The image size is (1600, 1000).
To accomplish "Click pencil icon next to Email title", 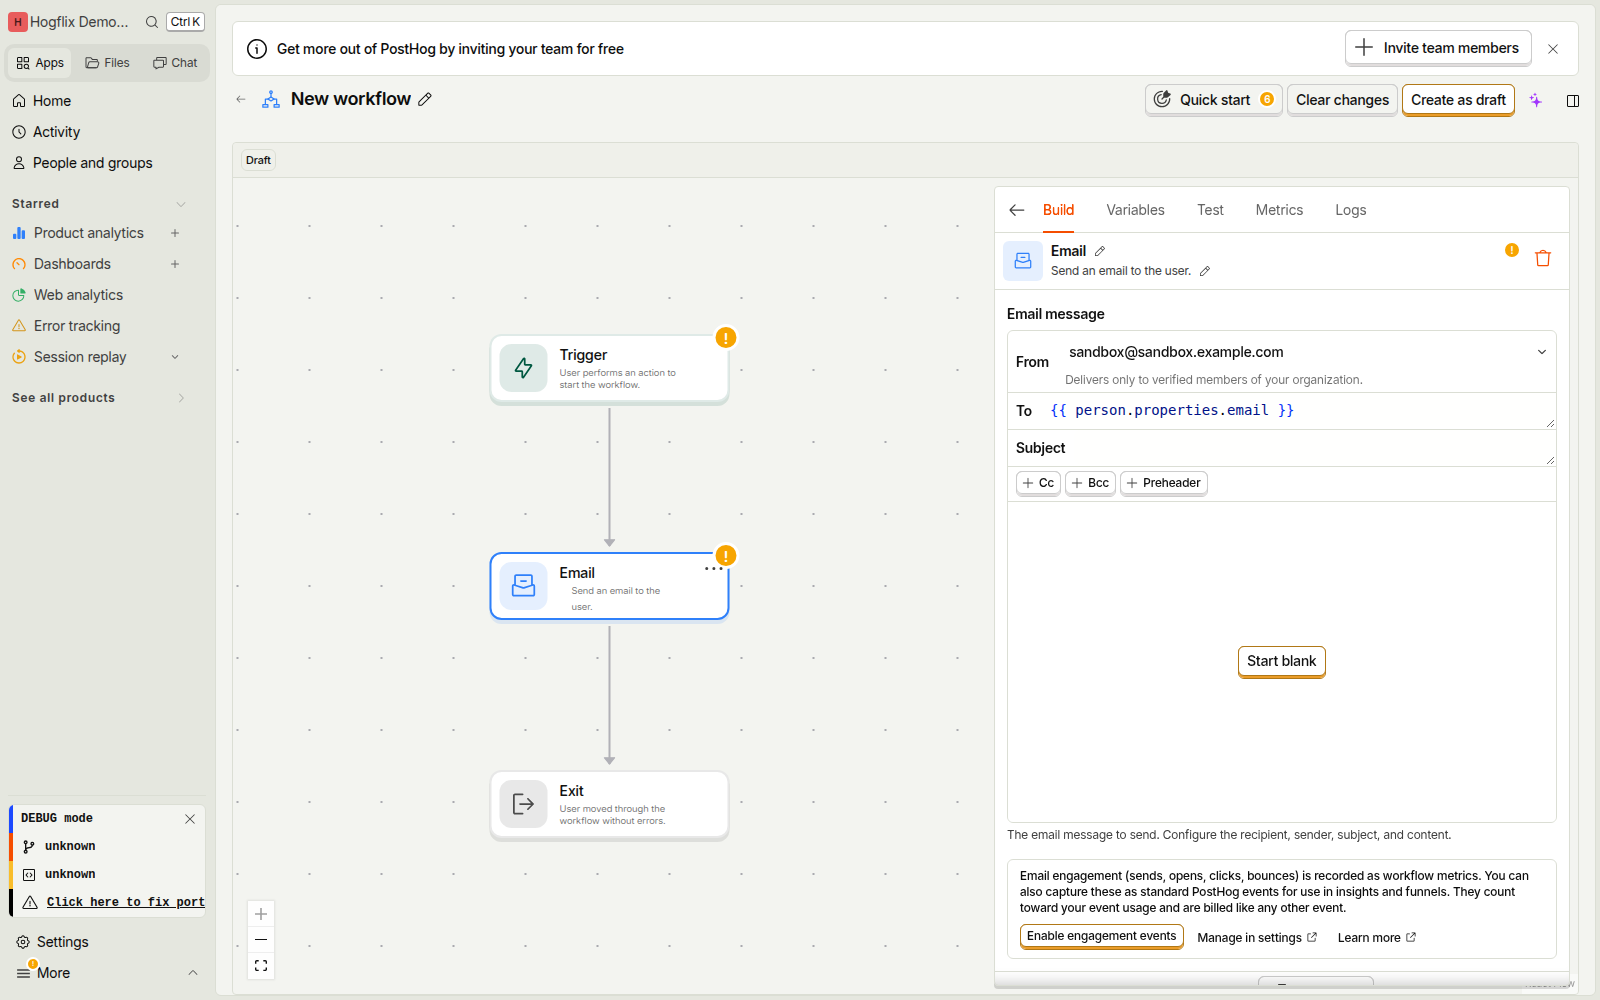I will (1100, 251).
